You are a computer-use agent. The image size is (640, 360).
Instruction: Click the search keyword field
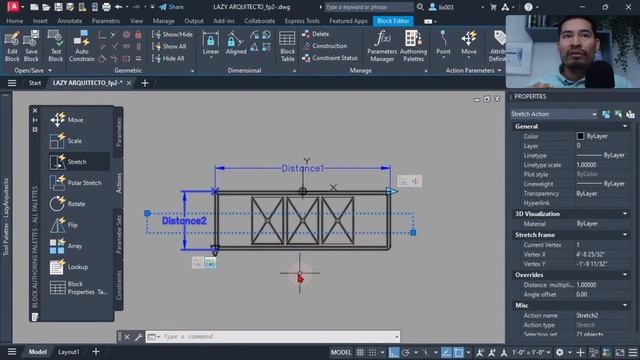(369, 7)
